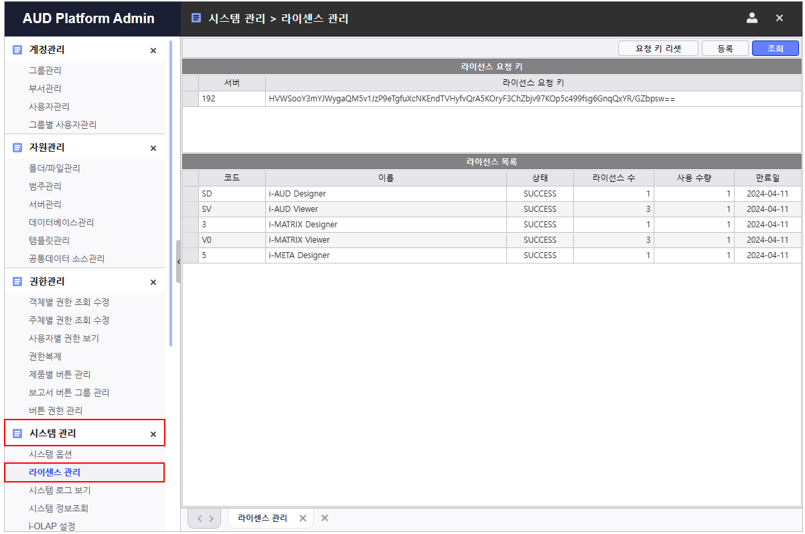Click the sidebar collapse handle

click(178, 262)
